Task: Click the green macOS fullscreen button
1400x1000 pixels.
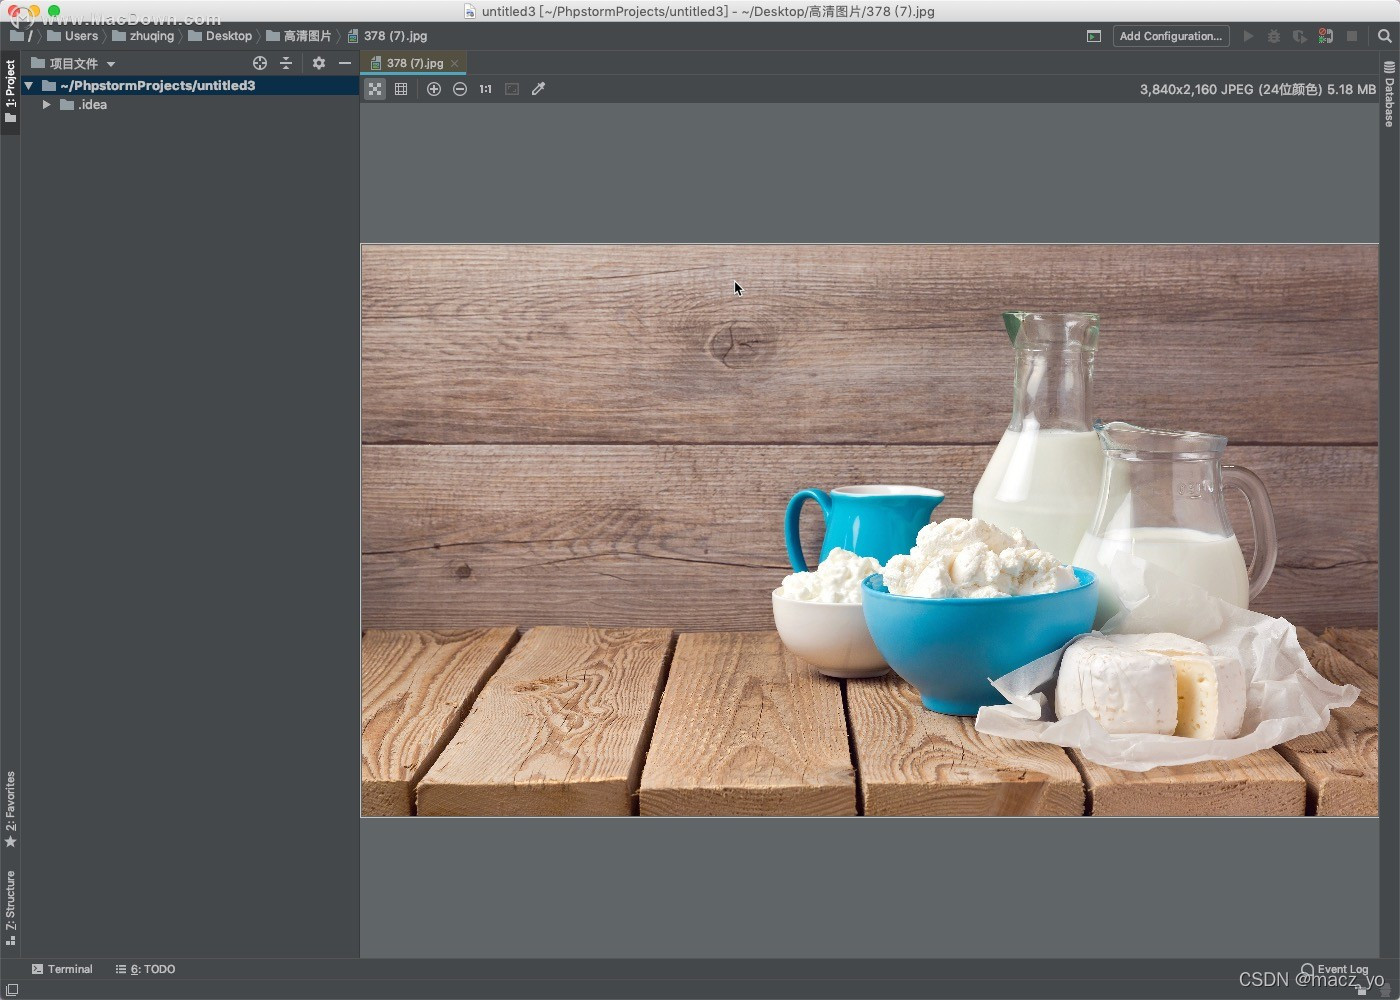Action: pyautogui.click(x=54, y=11)
